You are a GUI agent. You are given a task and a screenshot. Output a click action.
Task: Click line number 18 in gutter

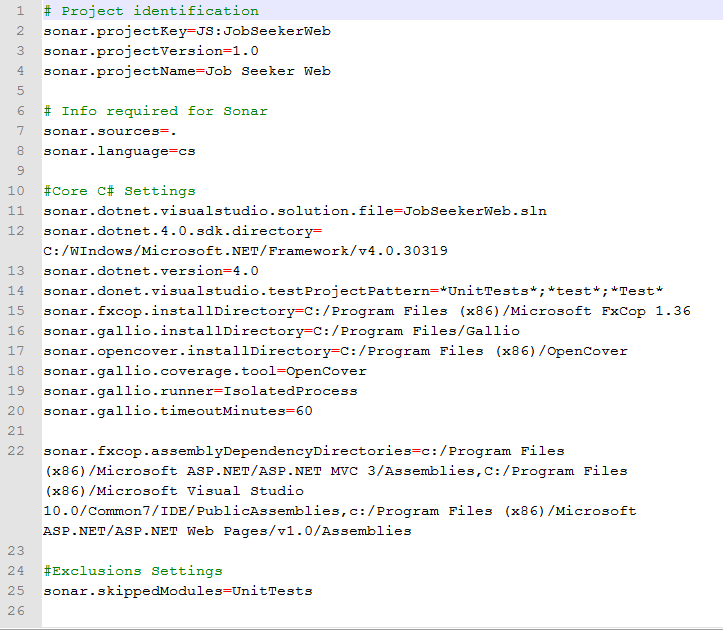click(x=16, y=371)
